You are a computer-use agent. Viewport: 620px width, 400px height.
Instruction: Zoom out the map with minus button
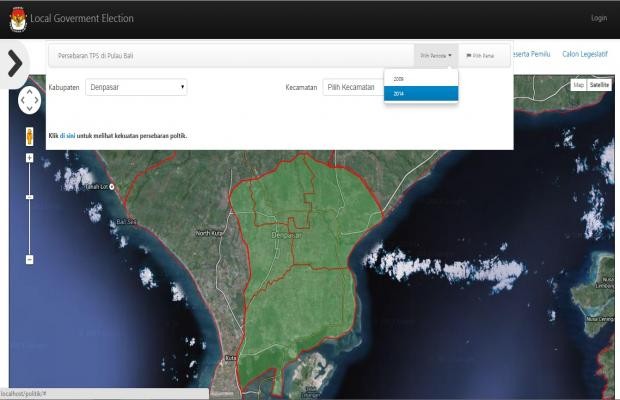tap(29, 259)
